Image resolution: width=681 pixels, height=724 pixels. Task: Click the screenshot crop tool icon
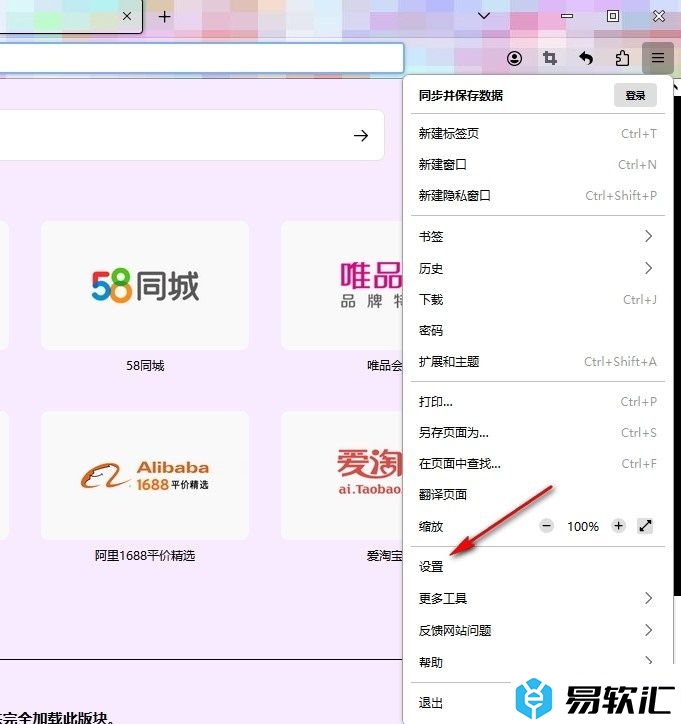pyautogui.click(x=550, y=58)
